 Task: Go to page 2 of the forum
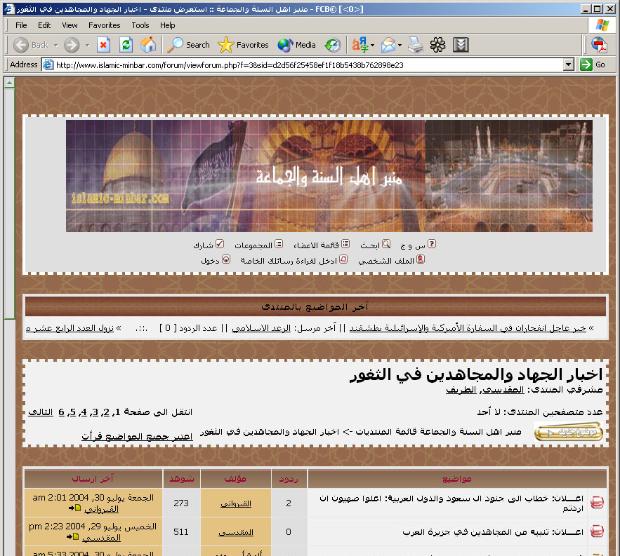[x=106, y=412]
